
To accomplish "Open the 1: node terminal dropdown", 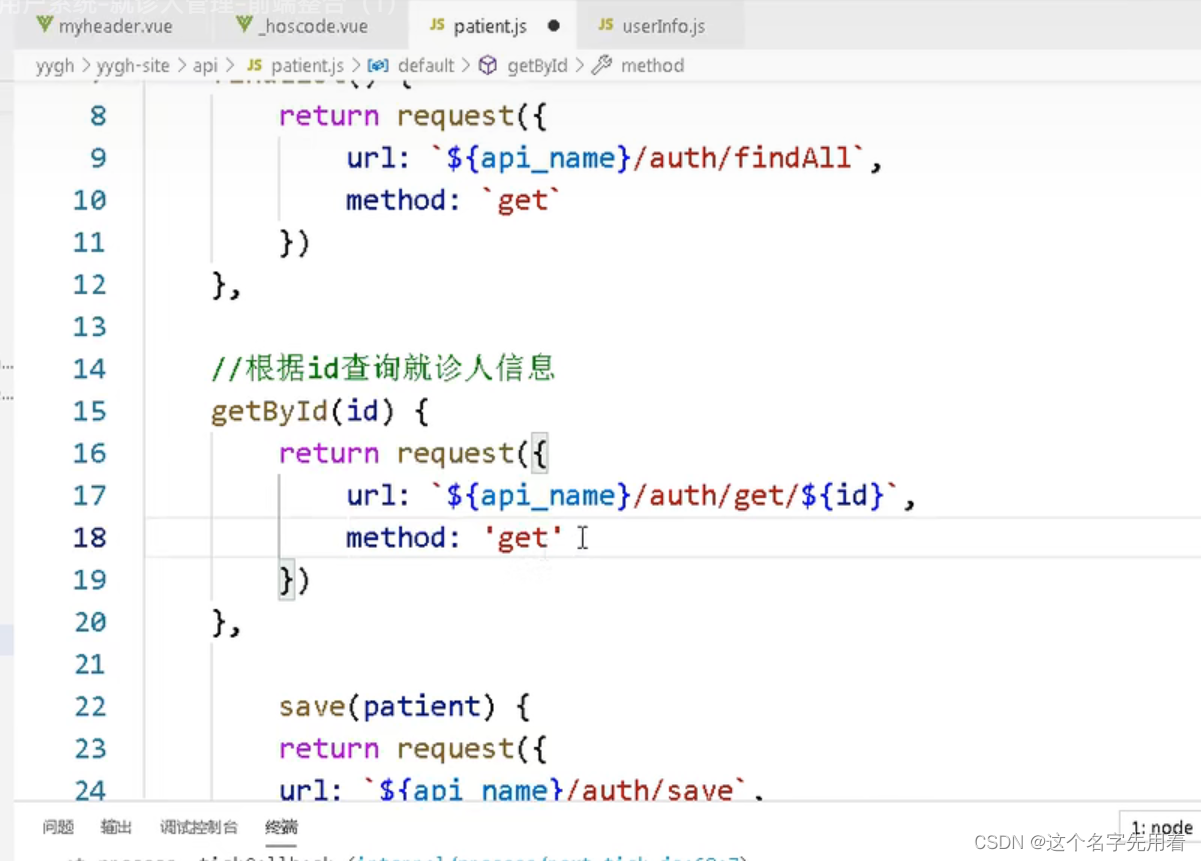I will 1160,827.
